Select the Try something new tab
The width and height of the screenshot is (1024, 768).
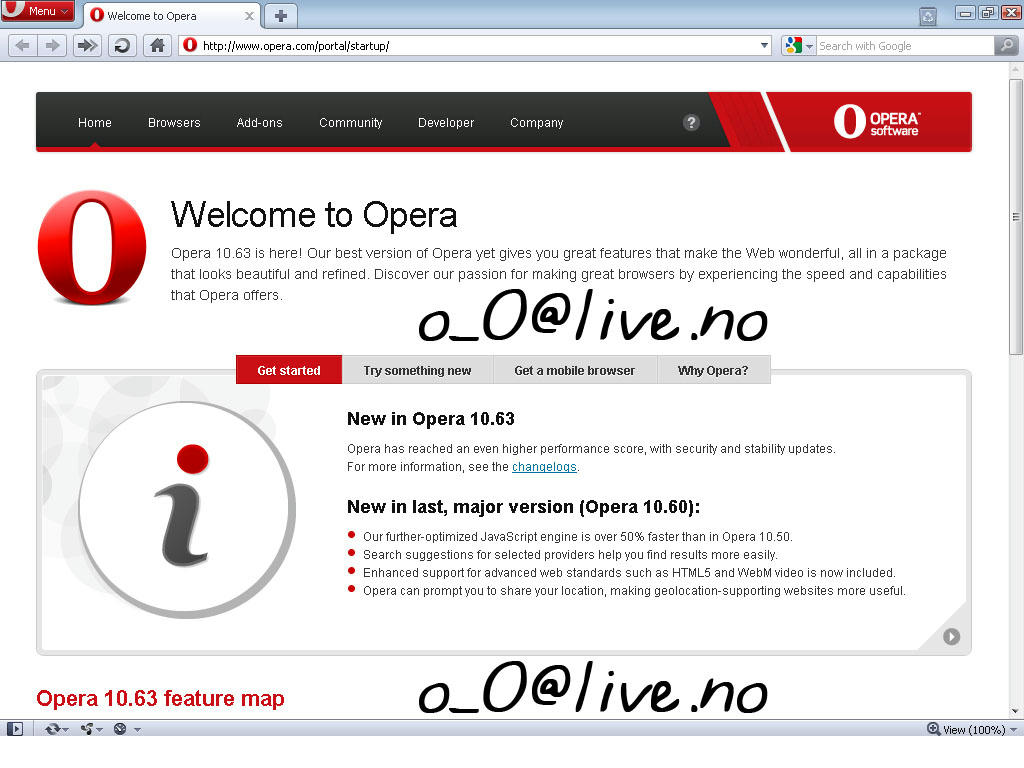click(417, 370)
